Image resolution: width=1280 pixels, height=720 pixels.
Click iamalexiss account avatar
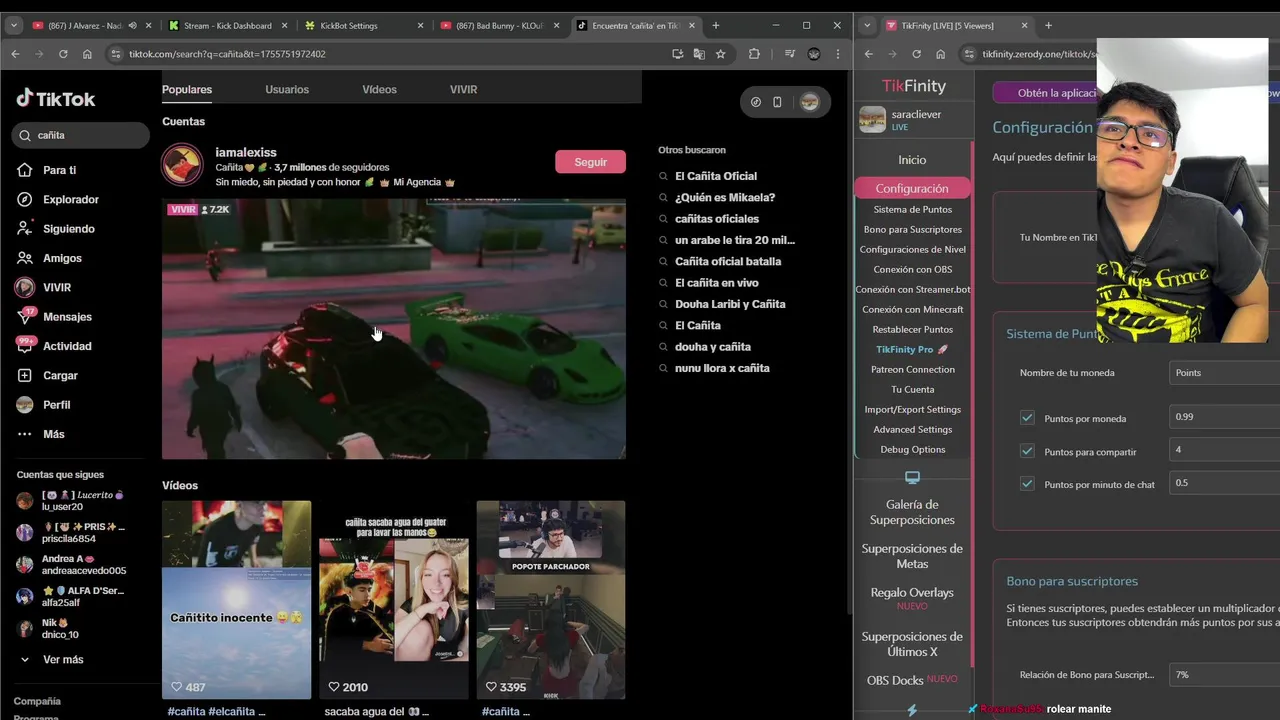[x=182, y=165]
